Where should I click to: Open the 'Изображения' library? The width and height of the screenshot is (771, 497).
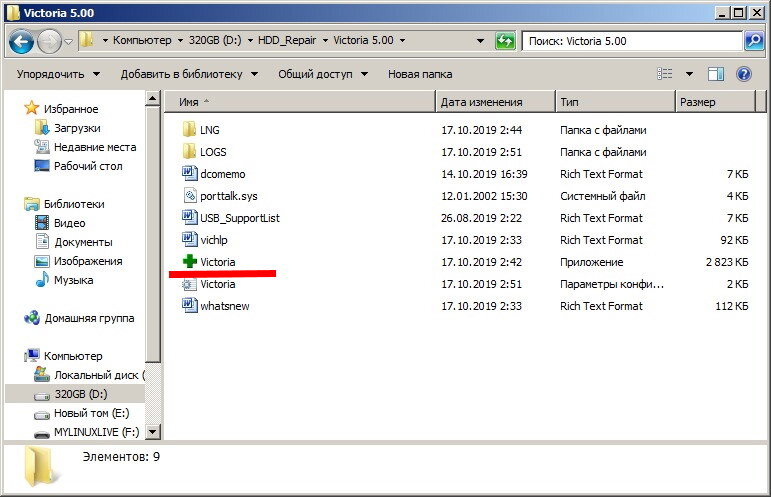88,261
